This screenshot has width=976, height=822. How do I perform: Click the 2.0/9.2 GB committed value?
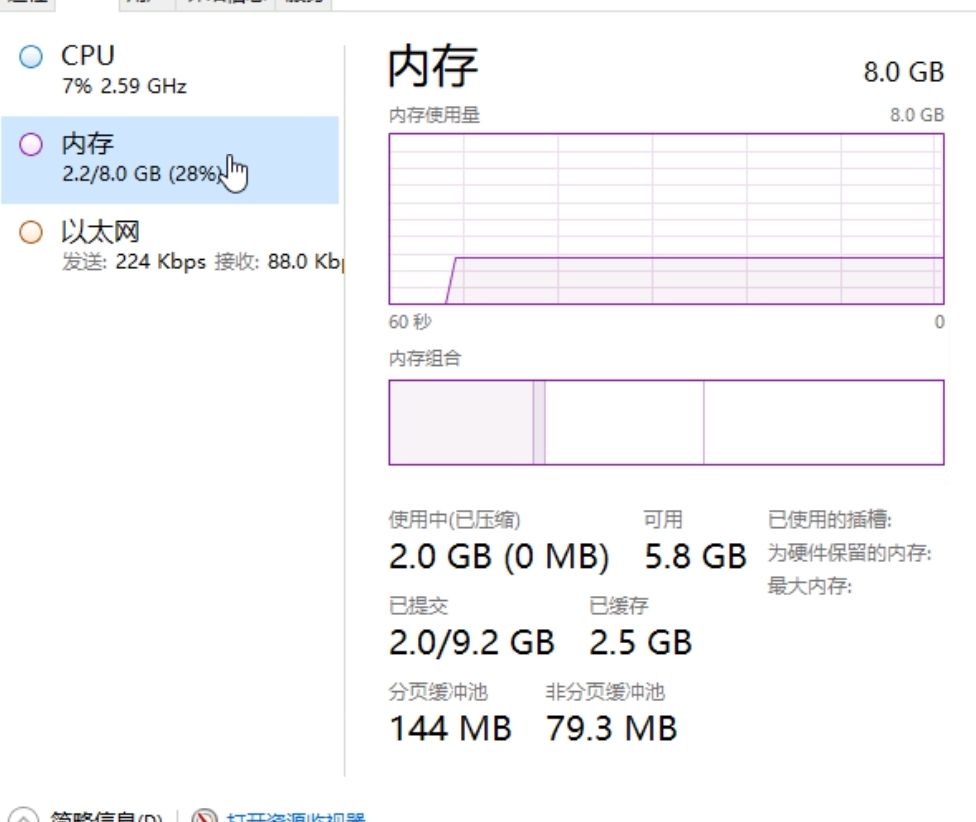(471, 642)
